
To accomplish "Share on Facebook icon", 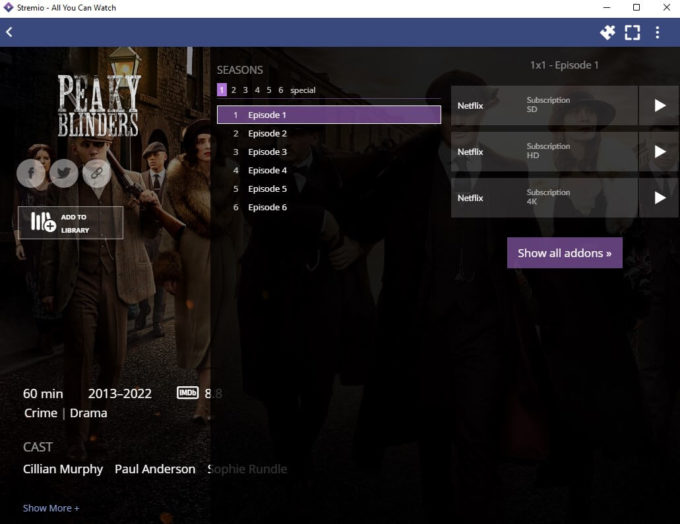I will pos(31,173).
